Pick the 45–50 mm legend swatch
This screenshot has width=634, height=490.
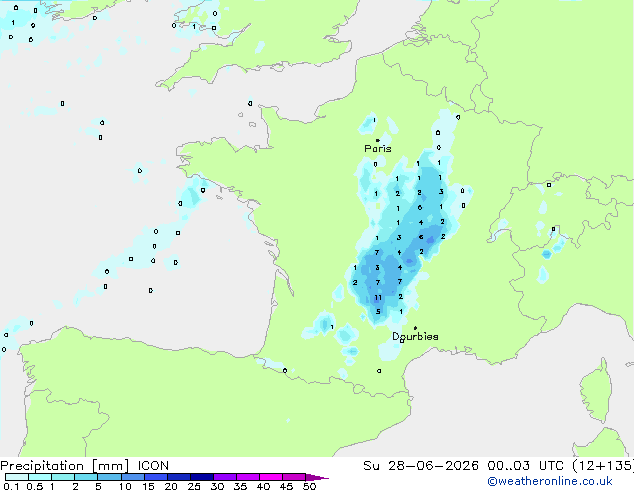[x=294, y=477]
